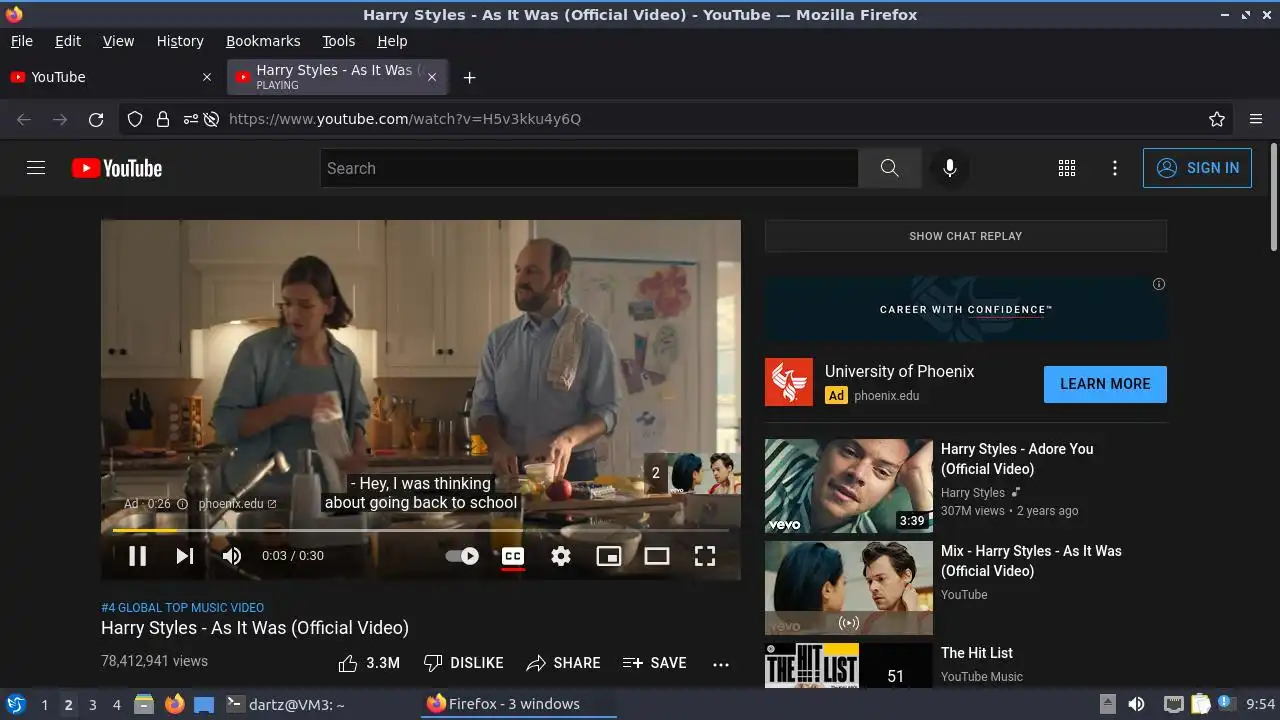Enable miniplayer mode

coord(609,556)
